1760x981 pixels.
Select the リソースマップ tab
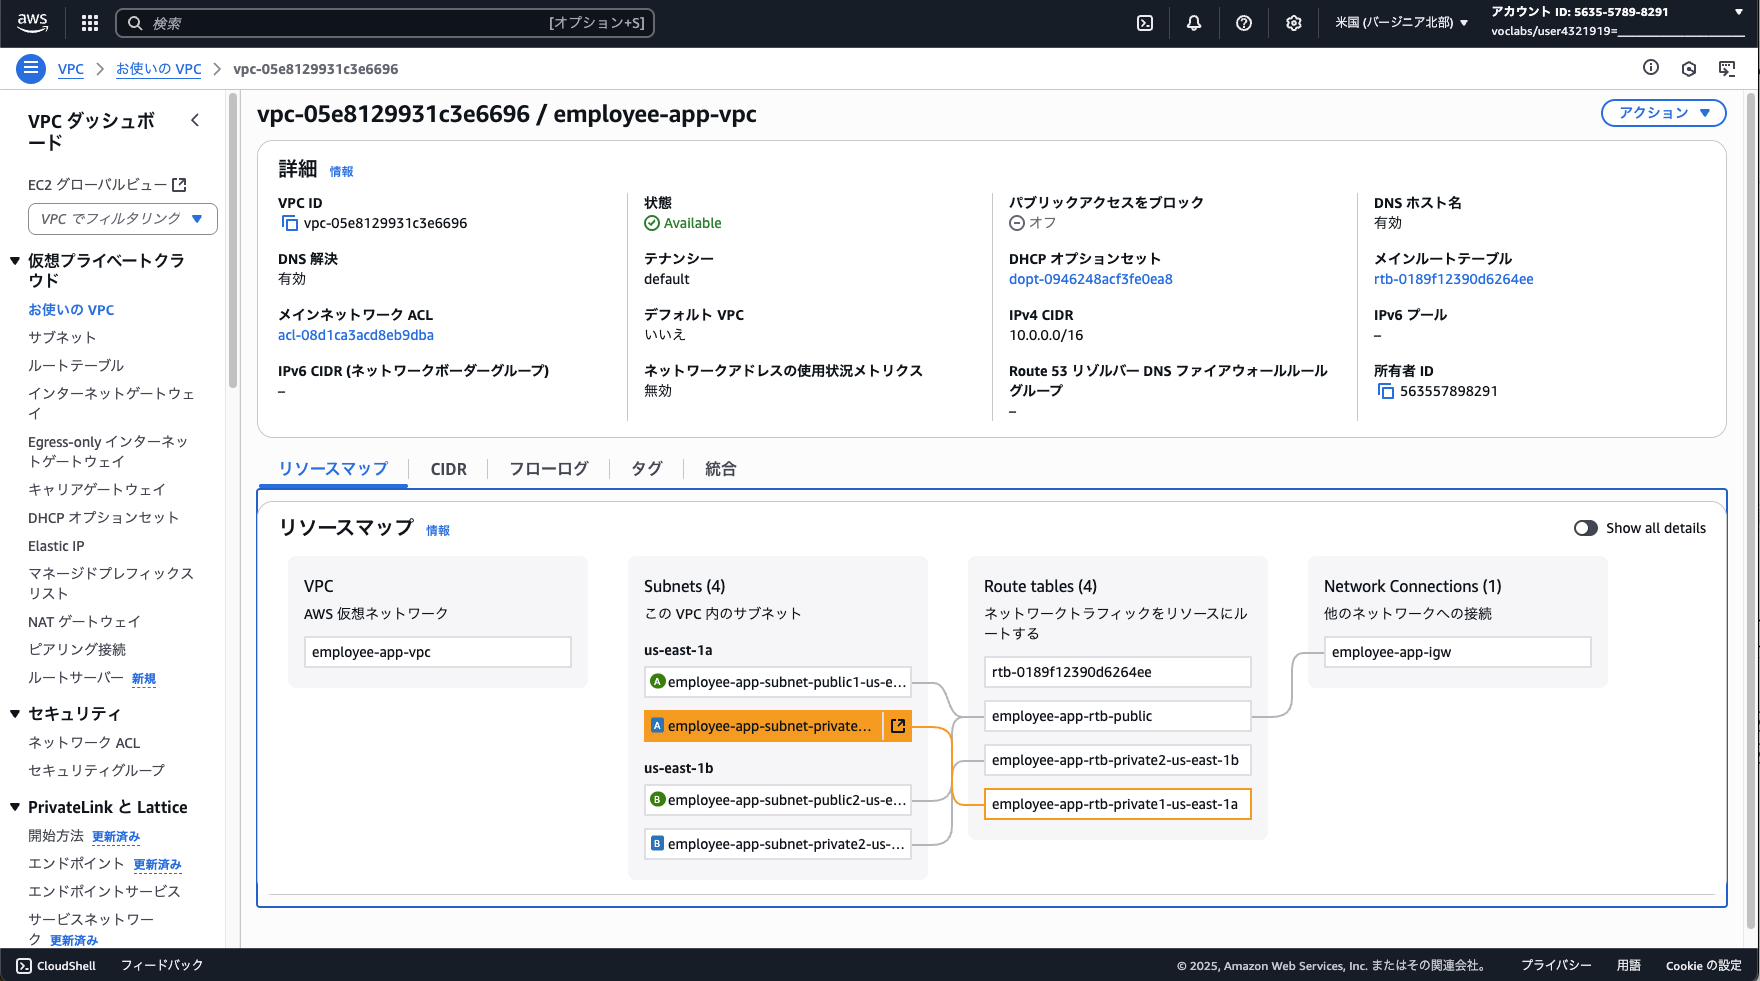coord(333,469)
